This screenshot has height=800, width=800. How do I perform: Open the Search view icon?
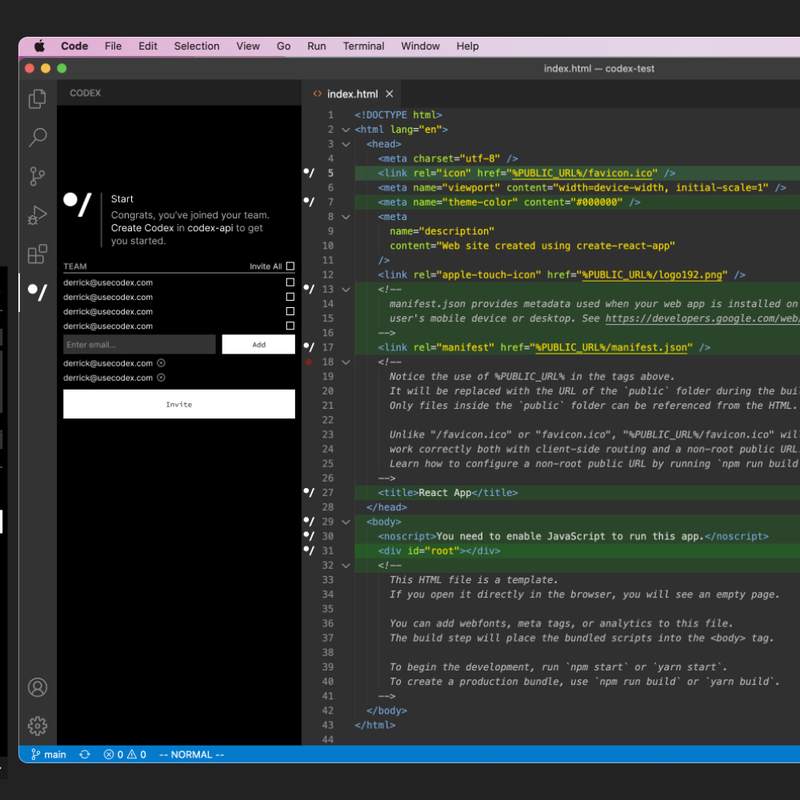tap(38, 138)
